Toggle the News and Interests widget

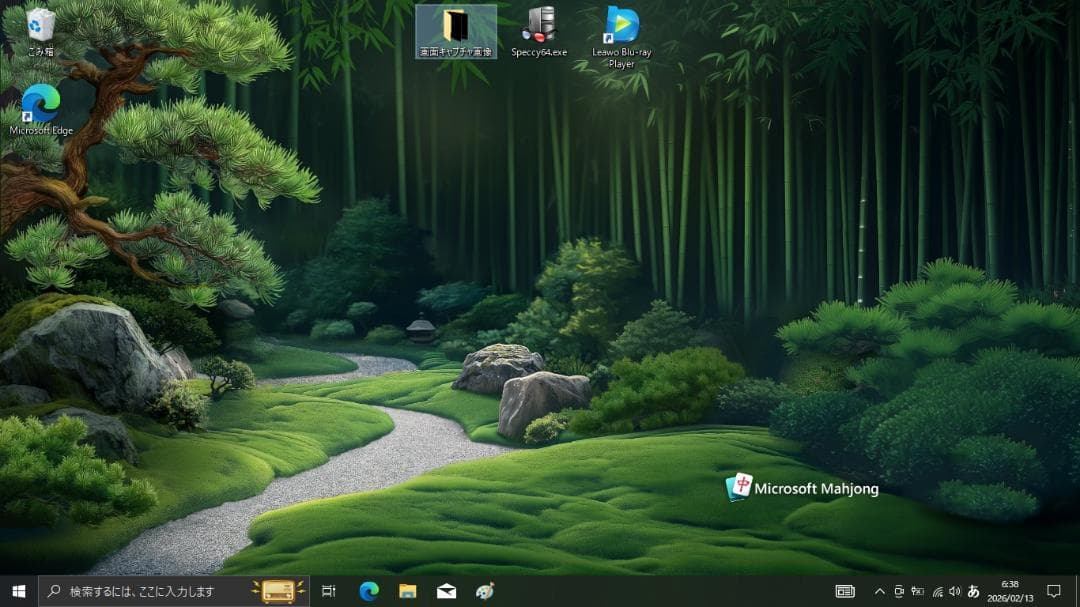(x=846, y=591)
